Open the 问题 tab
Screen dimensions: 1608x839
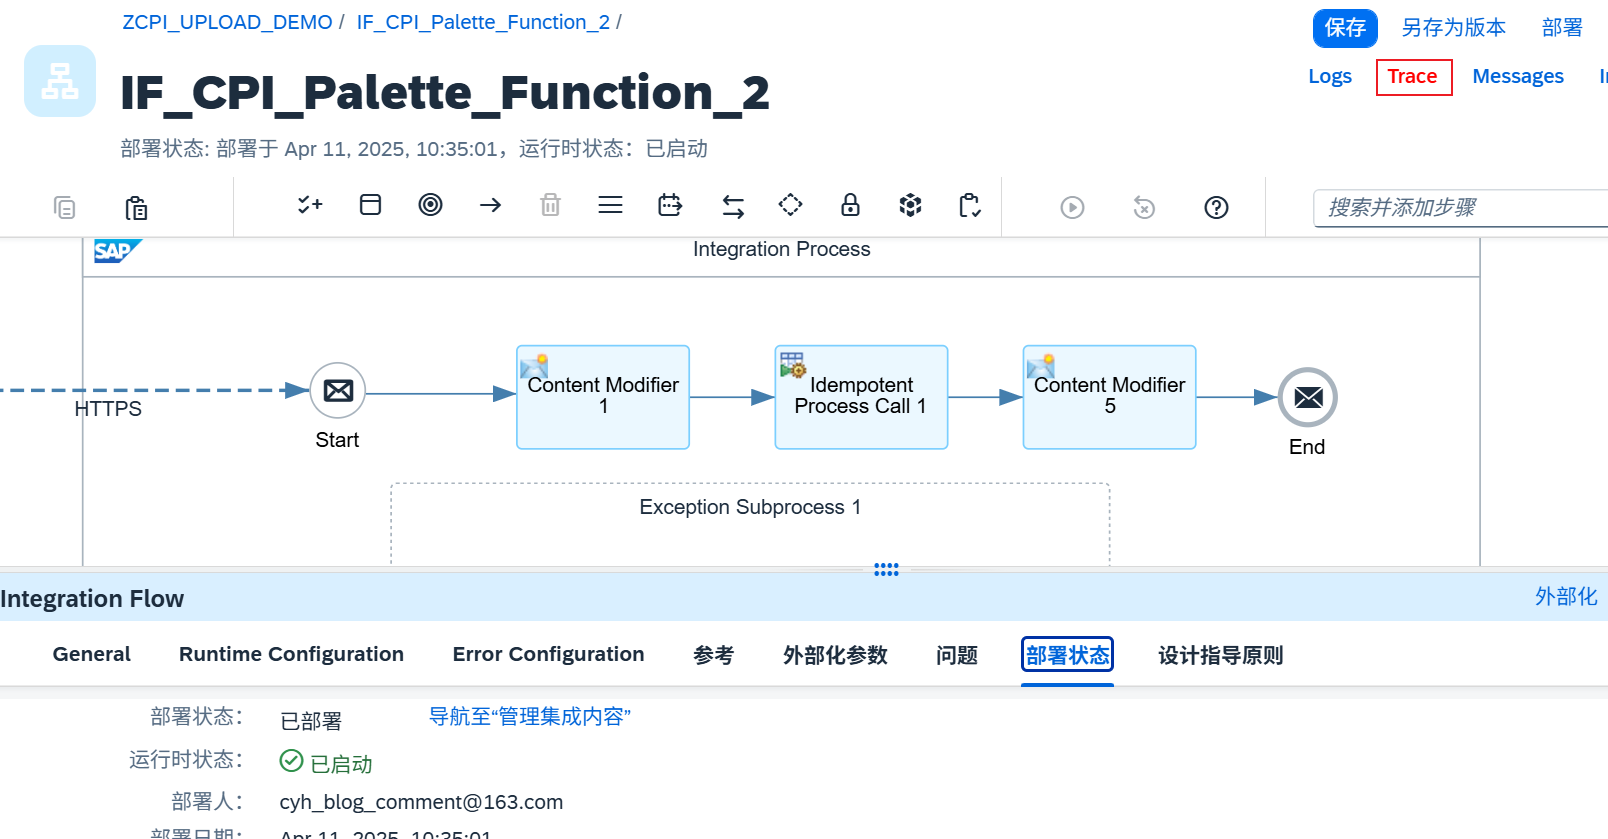[x=957, y=655]
